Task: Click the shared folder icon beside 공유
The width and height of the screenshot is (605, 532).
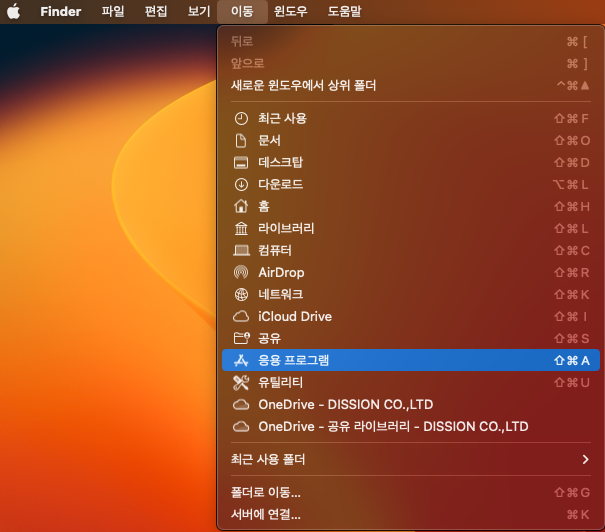Action: coord(242,338)
